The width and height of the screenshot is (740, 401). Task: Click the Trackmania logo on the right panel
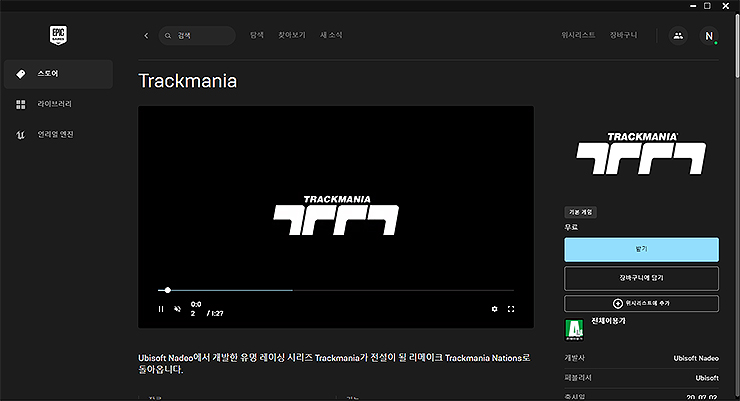click(x=641, y=153)
